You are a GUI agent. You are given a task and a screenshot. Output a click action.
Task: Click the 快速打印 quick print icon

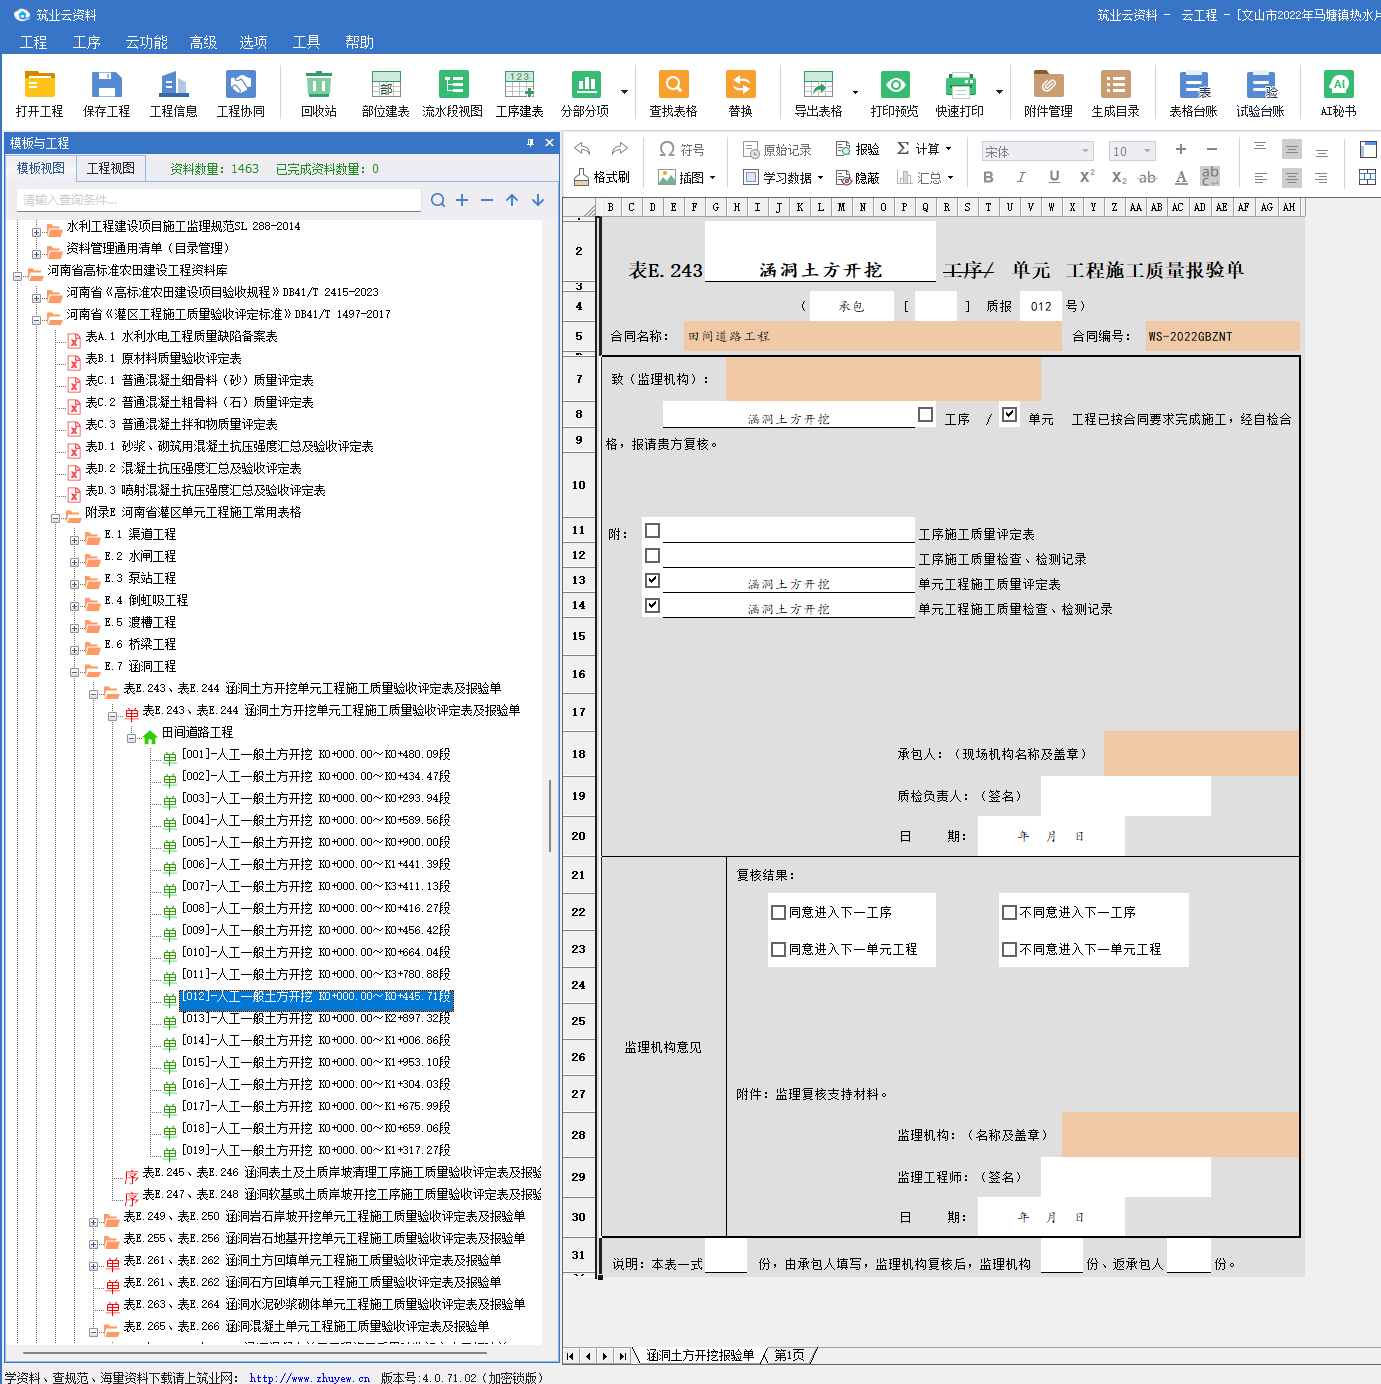tap(959, 94)
